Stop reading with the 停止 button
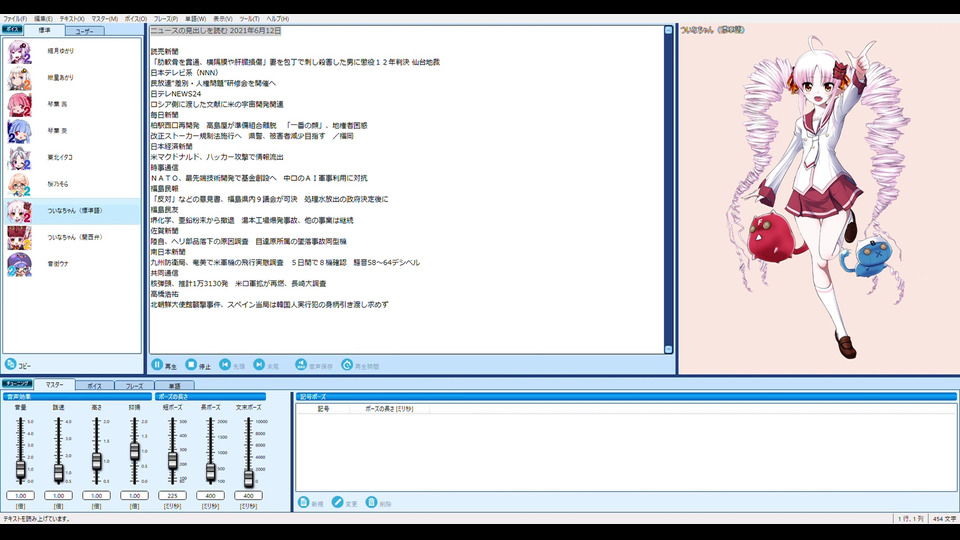Screen dimensions: 960x540 click(191, 365)
